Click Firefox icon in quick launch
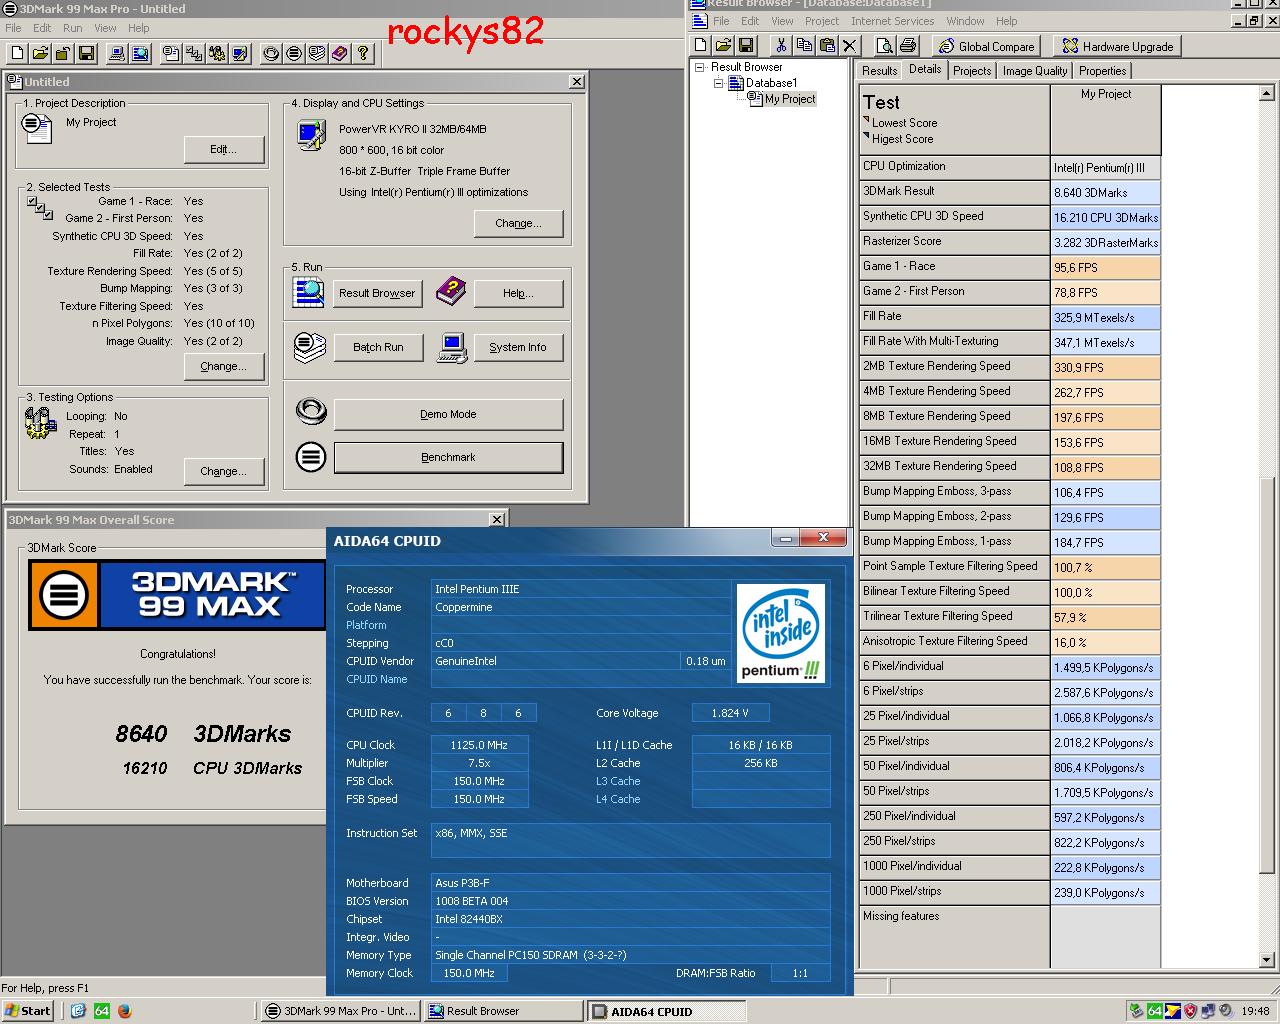 click(x=125, y=1011)
